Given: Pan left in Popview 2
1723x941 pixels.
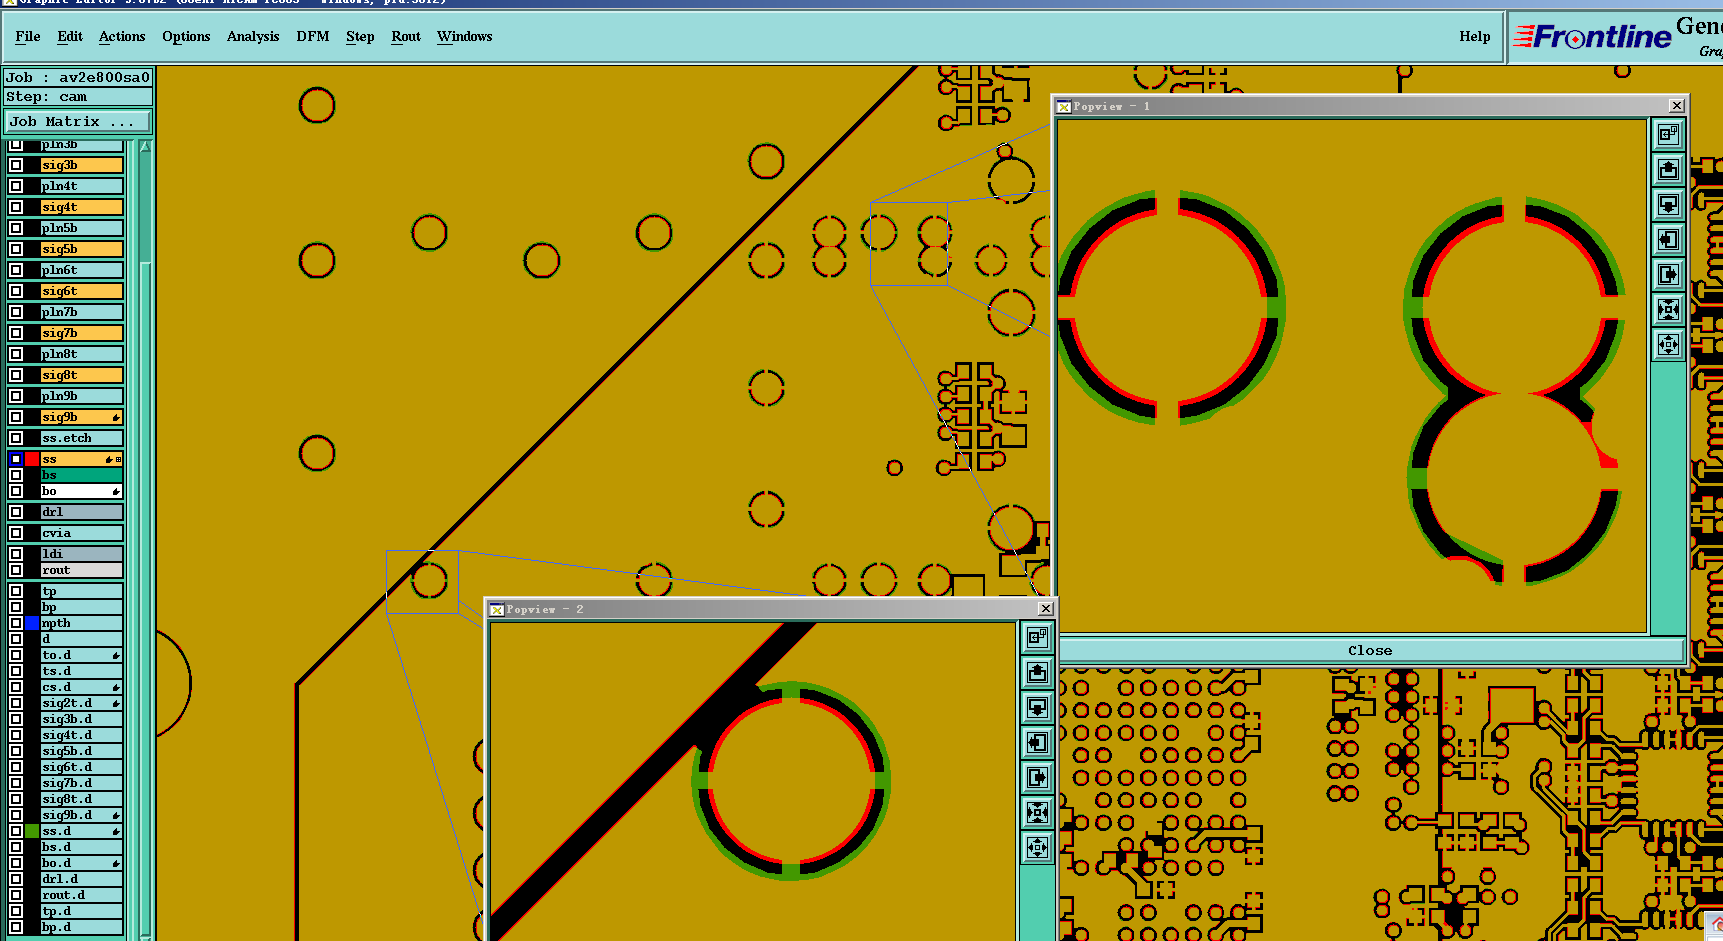Looking at the screenshot, I should coord(1037,742).
